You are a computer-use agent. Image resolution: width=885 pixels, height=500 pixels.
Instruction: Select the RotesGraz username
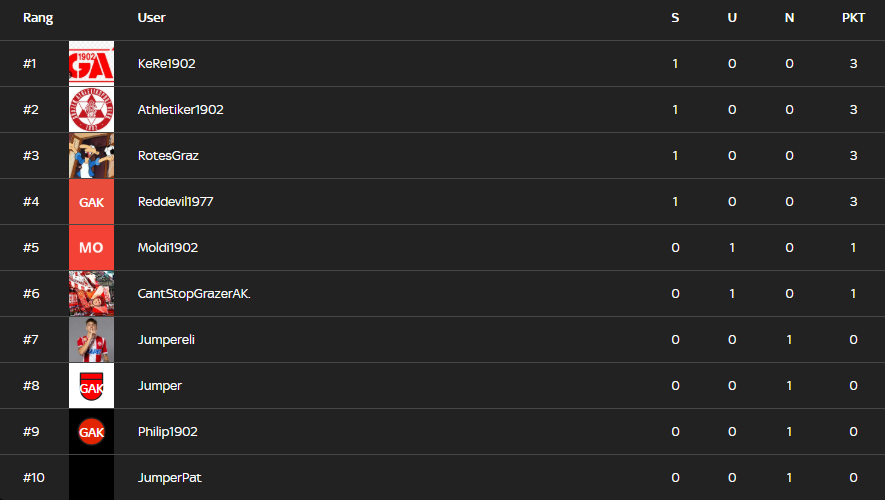point(168,156)
